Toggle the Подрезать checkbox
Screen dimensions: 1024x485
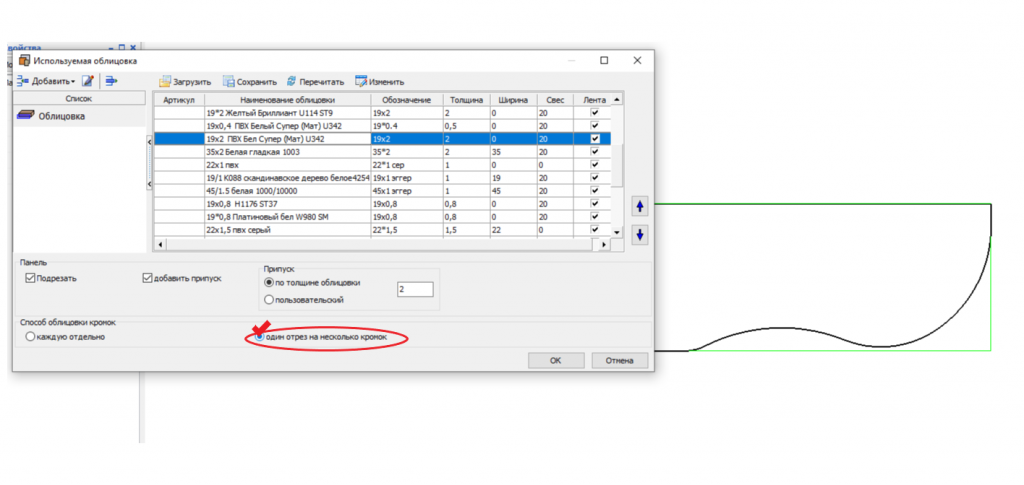click(31, 278)
